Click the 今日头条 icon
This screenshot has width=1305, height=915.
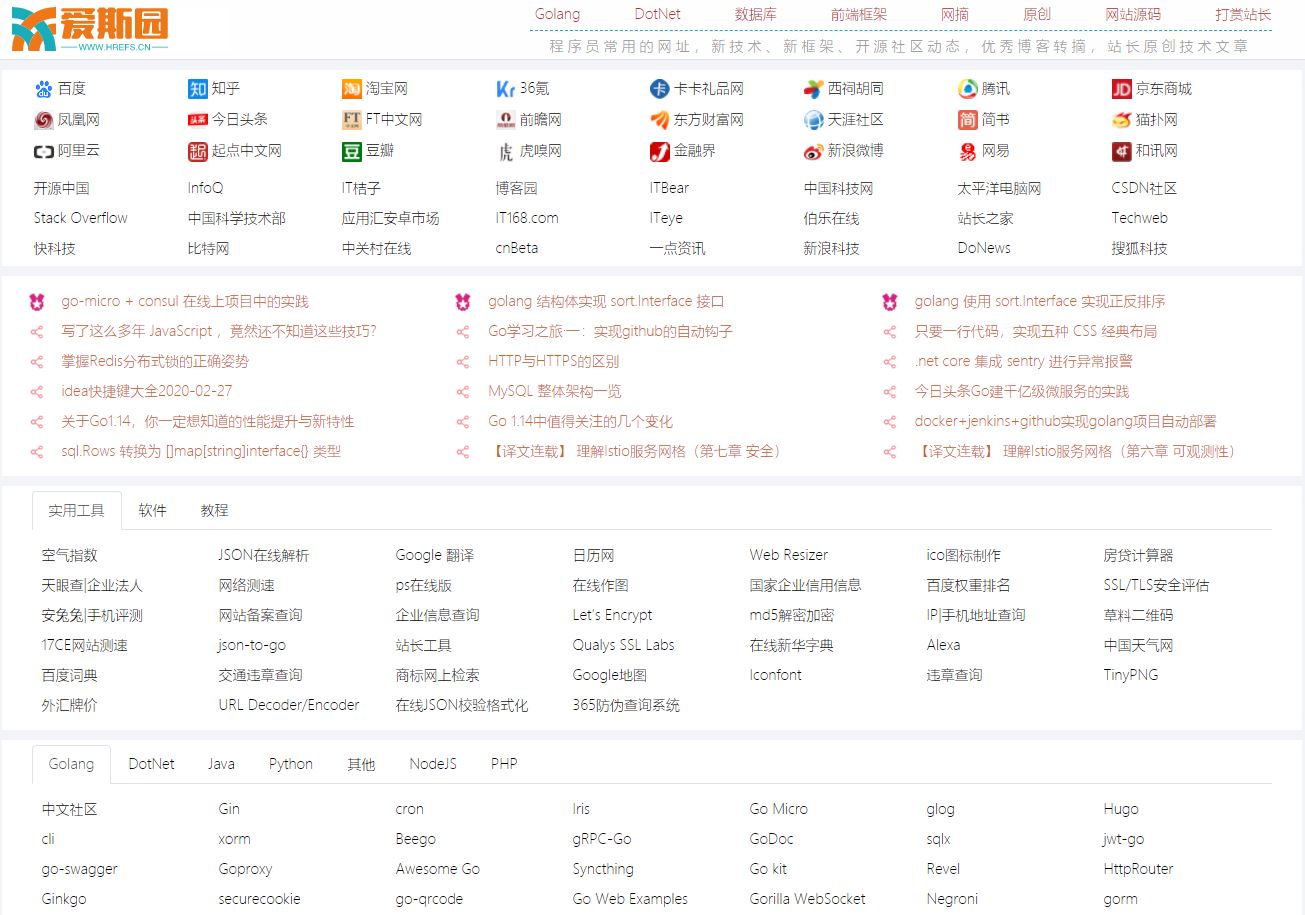[x=197, y=120]
